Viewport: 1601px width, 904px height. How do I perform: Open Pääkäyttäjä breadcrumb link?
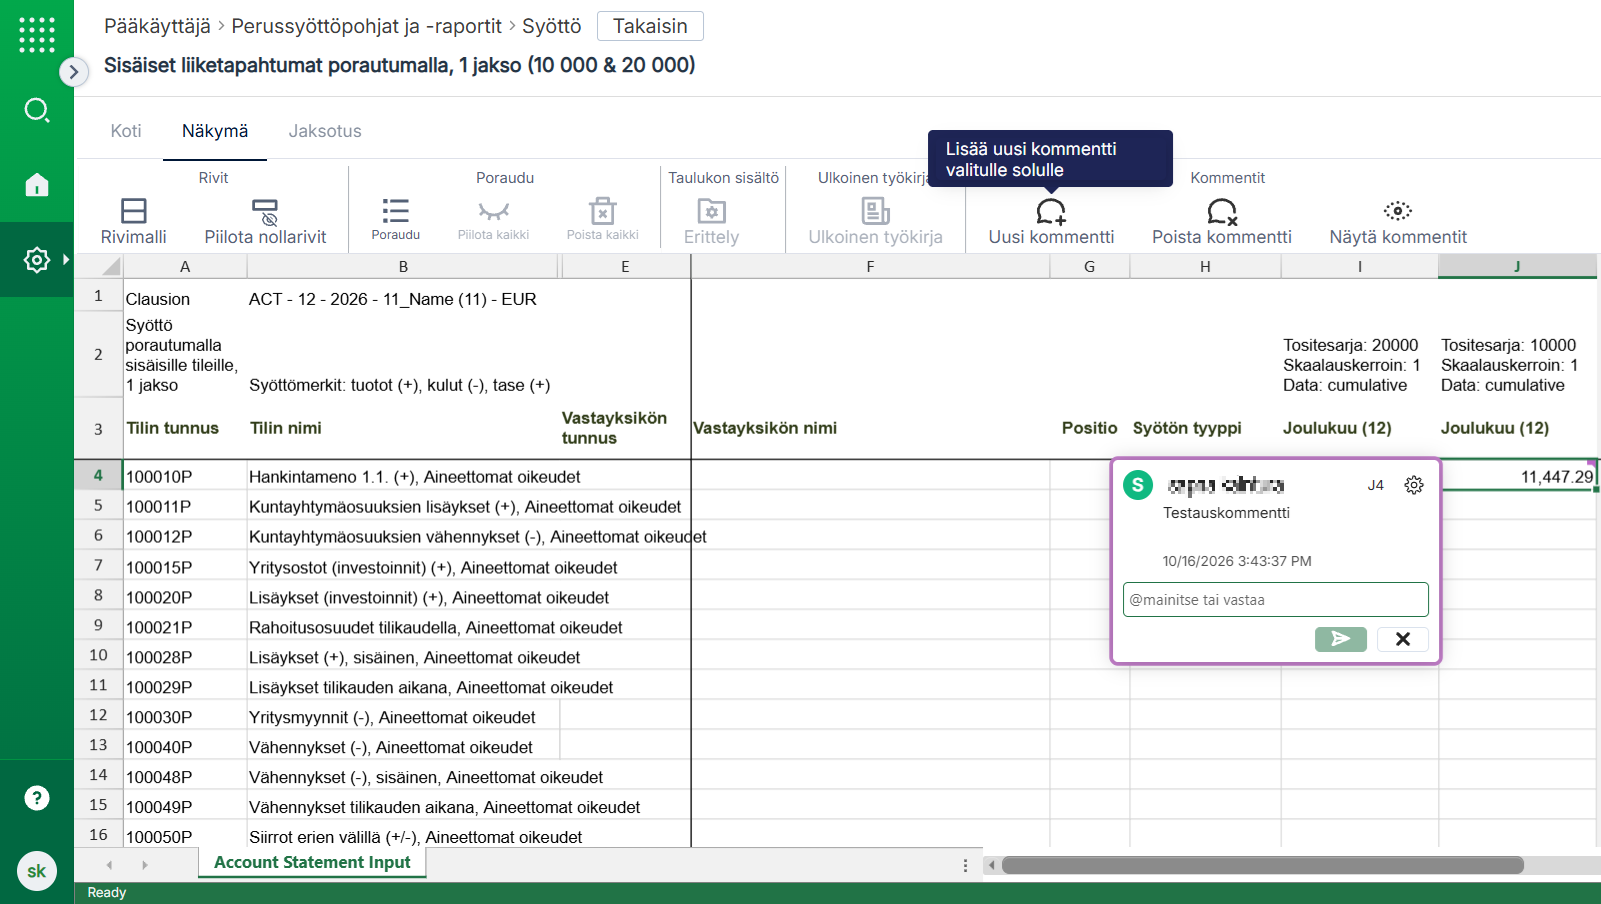pos(157,26)
